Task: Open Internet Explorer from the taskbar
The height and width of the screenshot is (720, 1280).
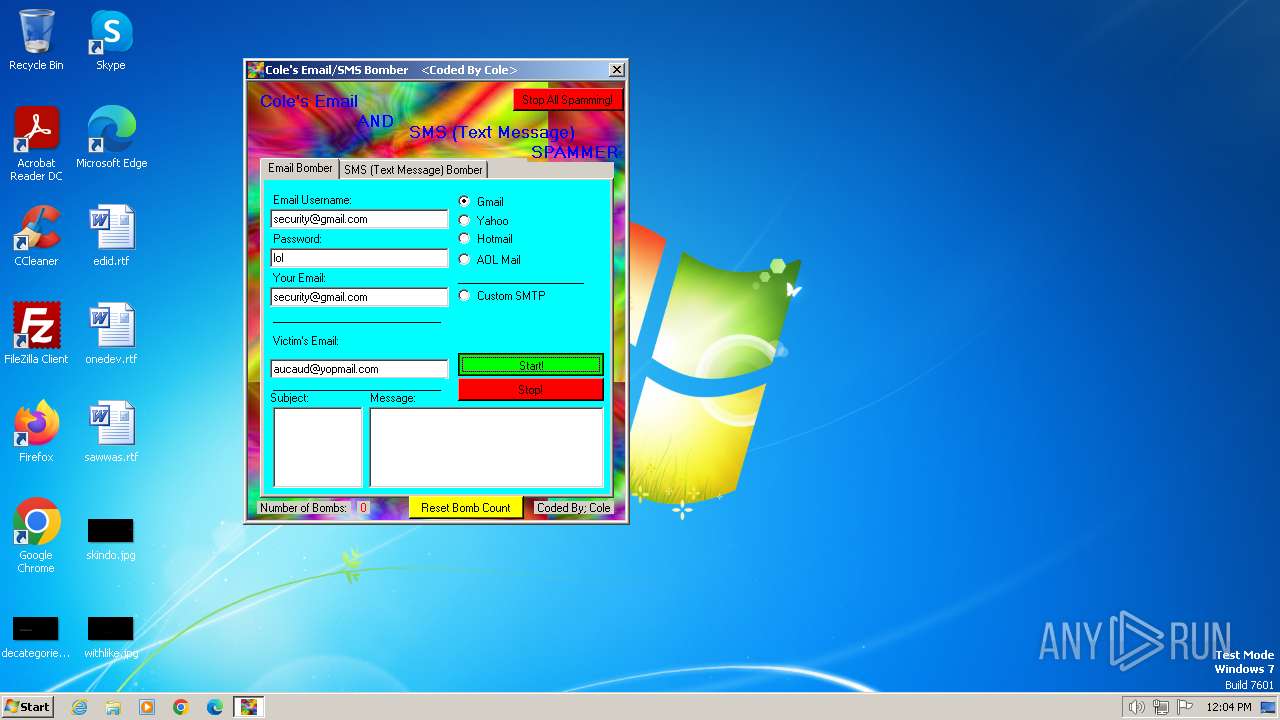Action: (79, 707)
